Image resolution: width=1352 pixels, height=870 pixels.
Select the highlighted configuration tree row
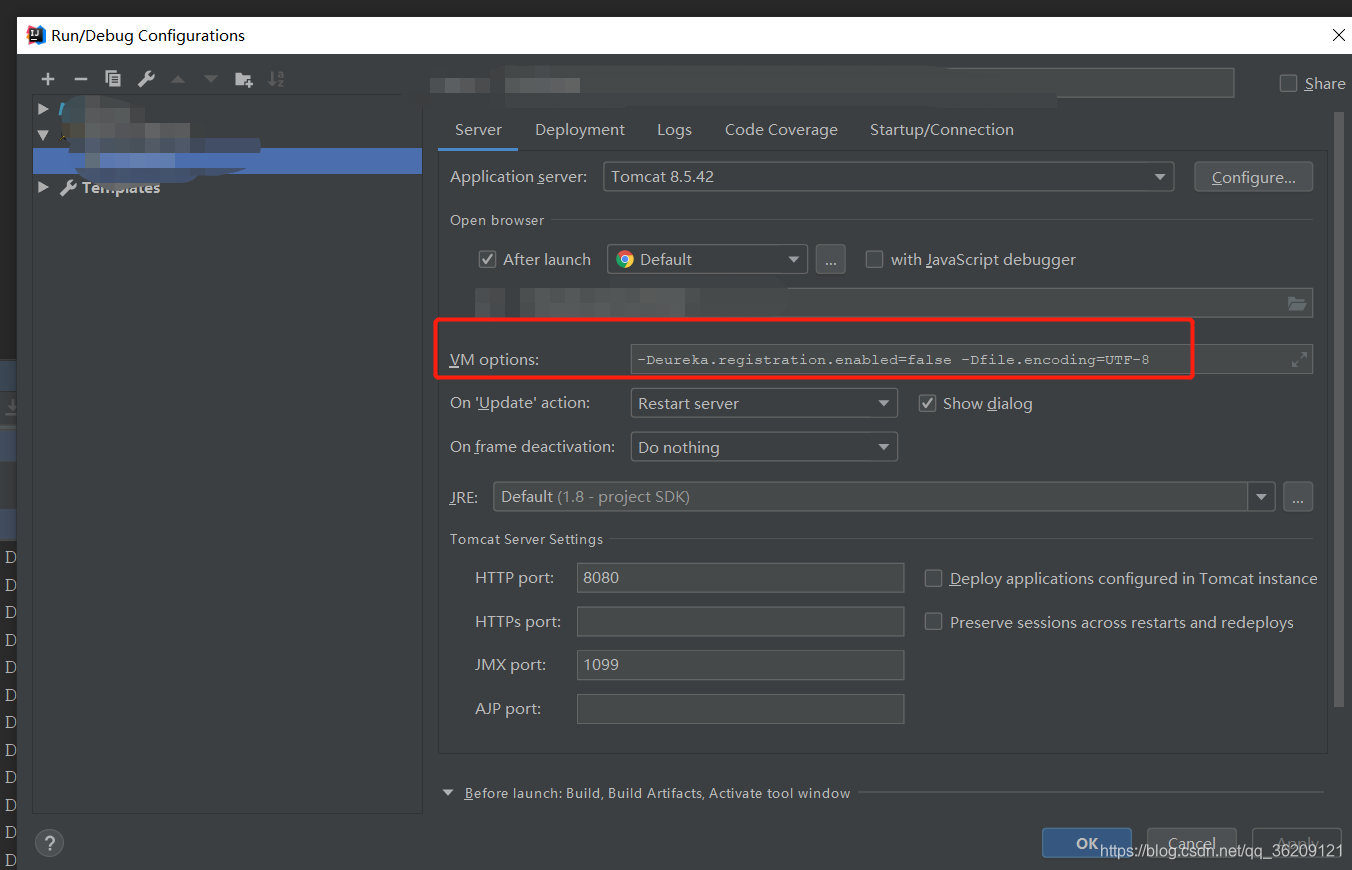(x=227, y=161)
